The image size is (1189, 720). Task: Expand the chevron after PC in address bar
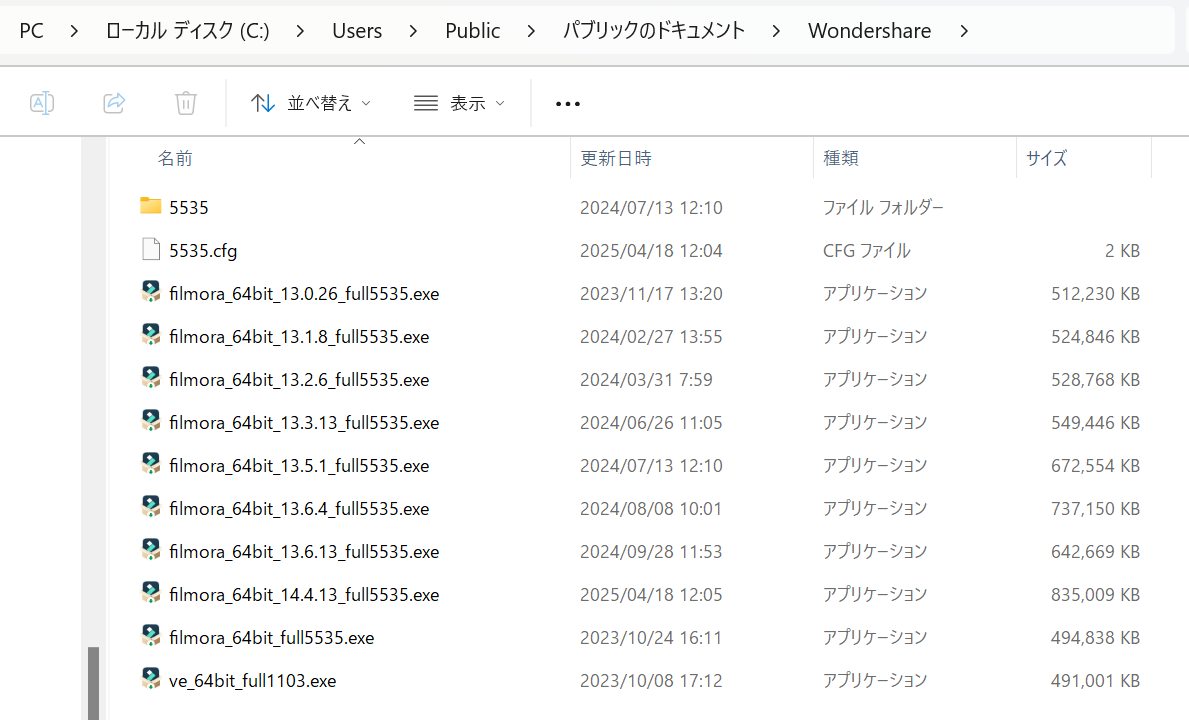(x=74, y=31)
